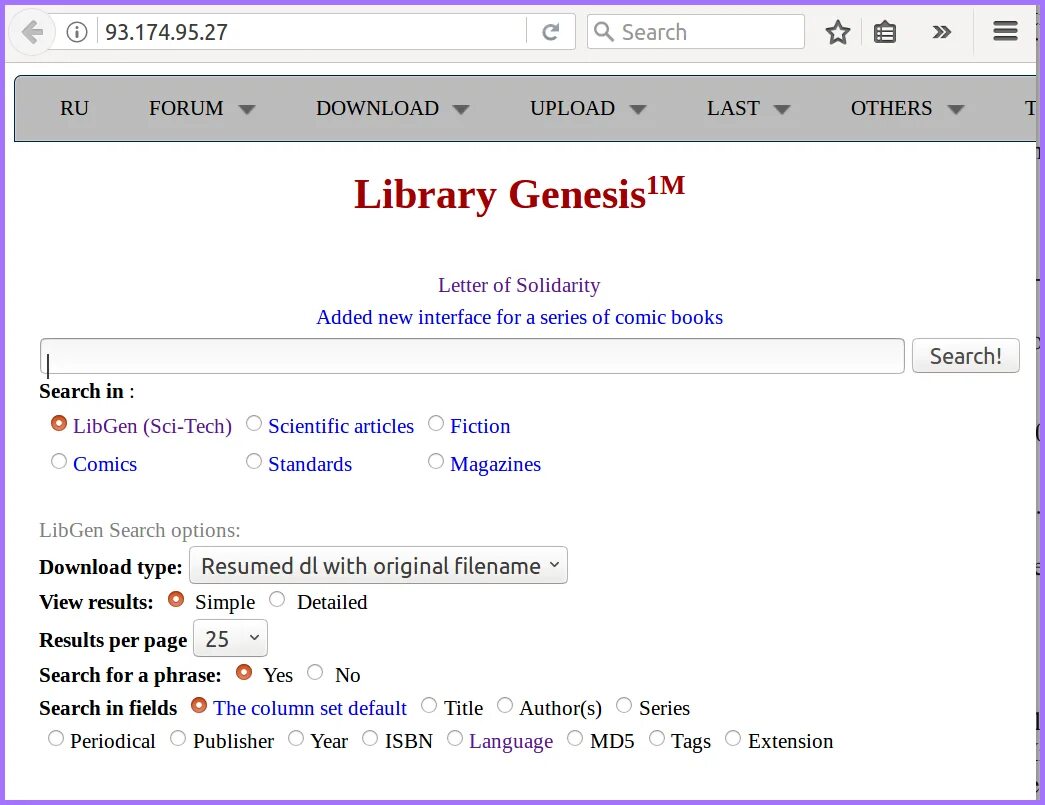The width and height of the screenshot is (1045, 805).
Task: Switch language via the RU menu item
Action: pyautogui.click(x=74, y=108)
